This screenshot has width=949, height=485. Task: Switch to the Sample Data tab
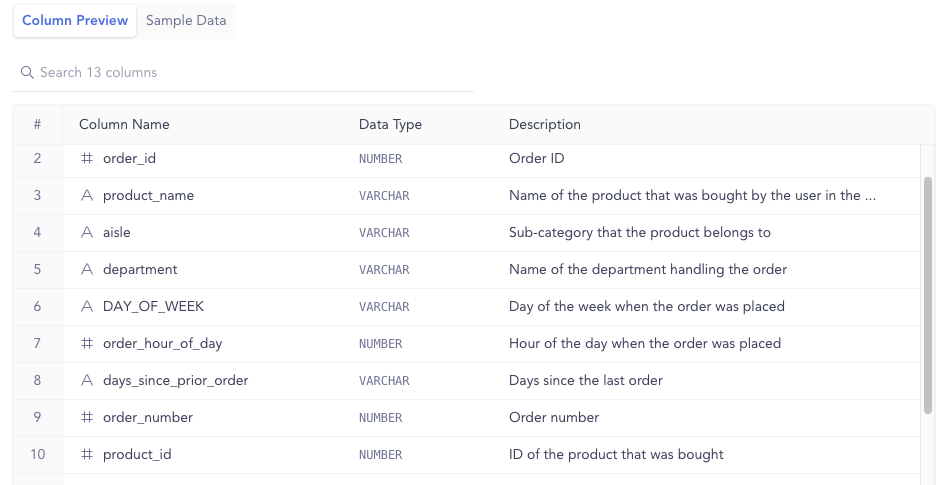point(186,21)
